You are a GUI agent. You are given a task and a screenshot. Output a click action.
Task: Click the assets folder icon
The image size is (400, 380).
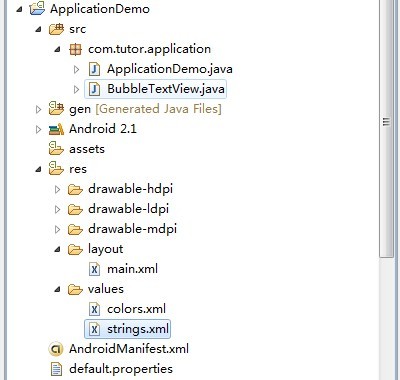click(56, 149)
